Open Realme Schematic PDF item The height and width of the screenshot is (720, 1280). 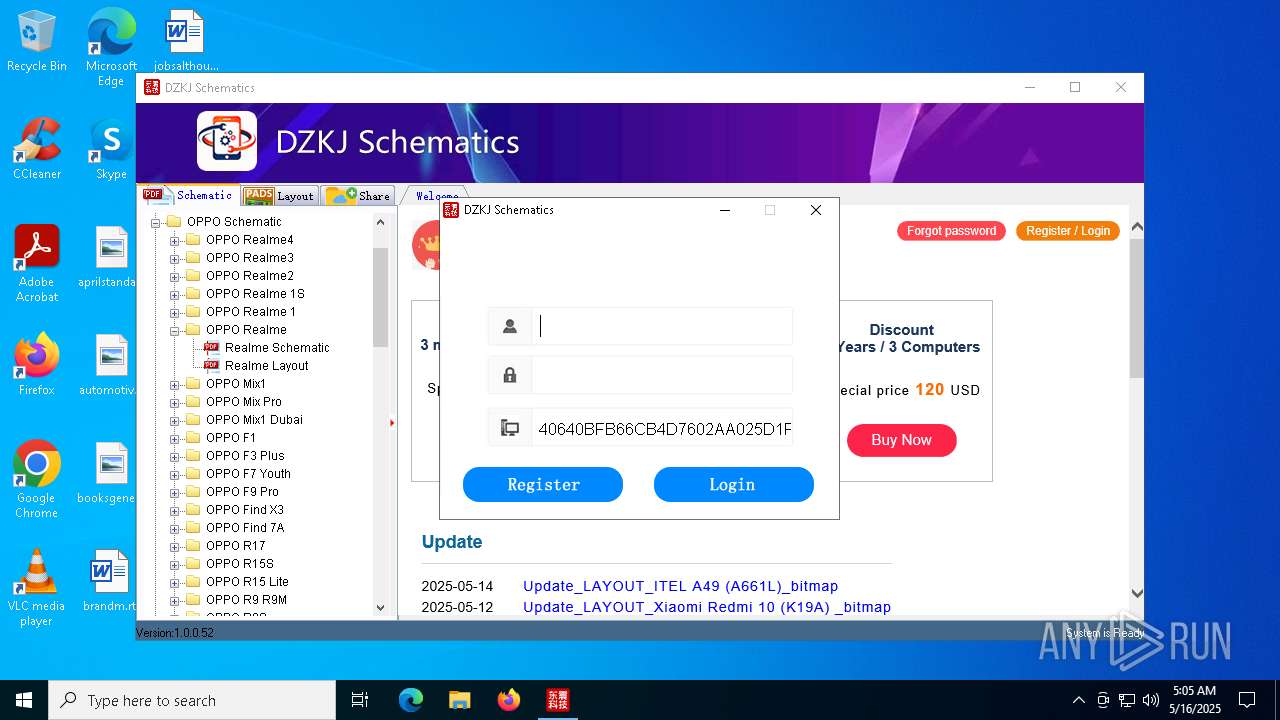276,348
